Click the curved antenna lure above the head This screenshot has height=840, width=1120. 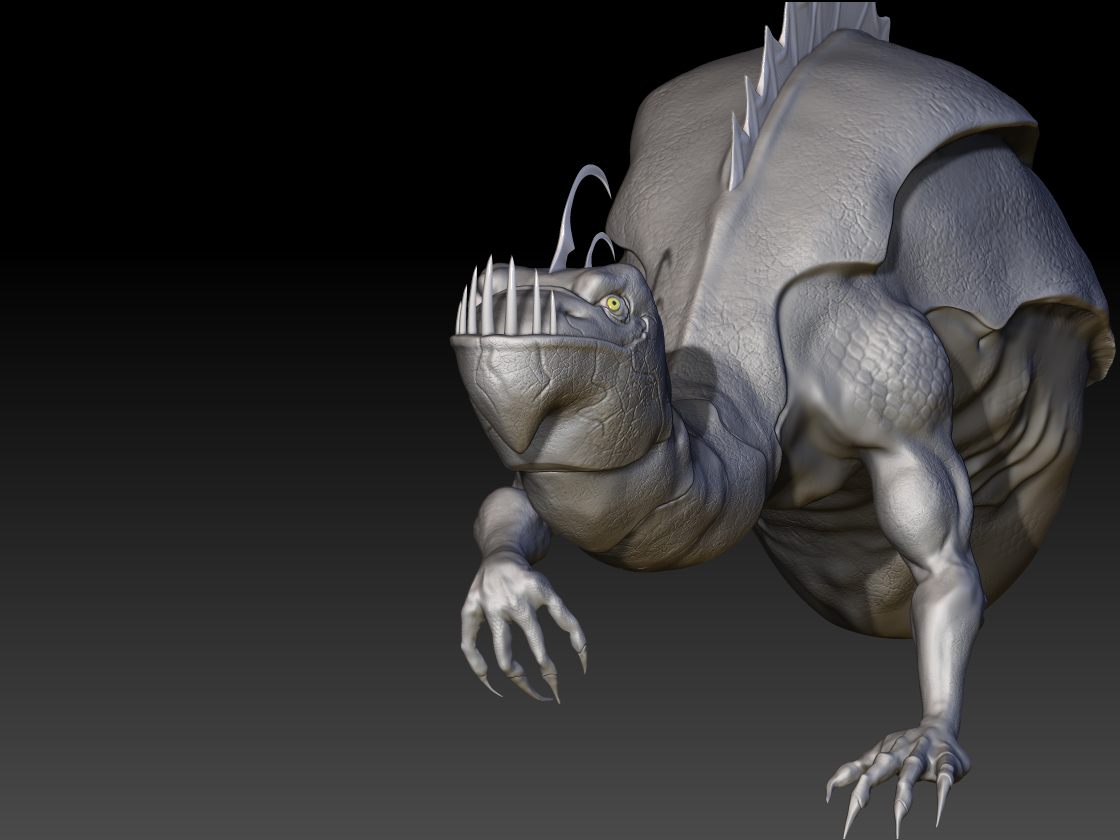580,218
